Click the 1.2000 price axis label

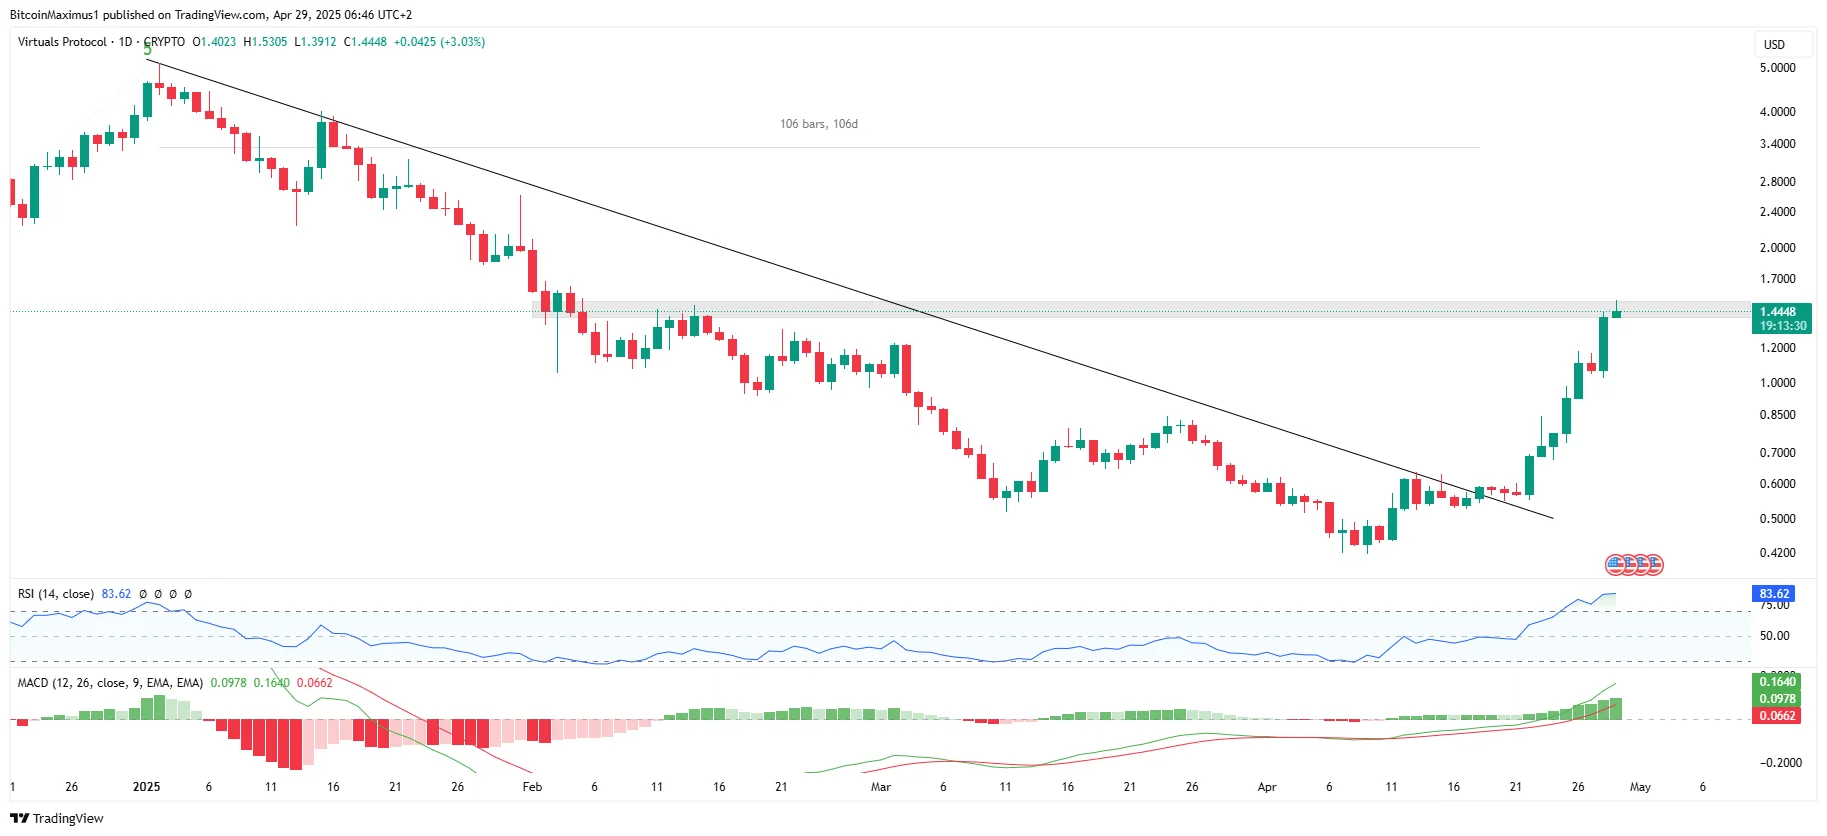coord(1777,348)
